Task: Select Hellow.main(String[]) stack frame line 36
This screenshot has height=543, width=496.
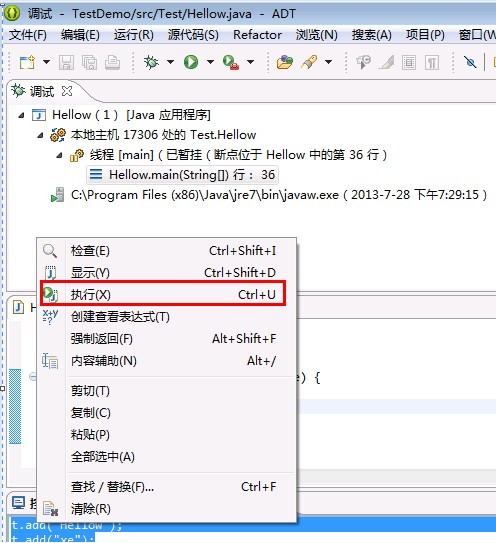Action: click(x=183, y=175)
